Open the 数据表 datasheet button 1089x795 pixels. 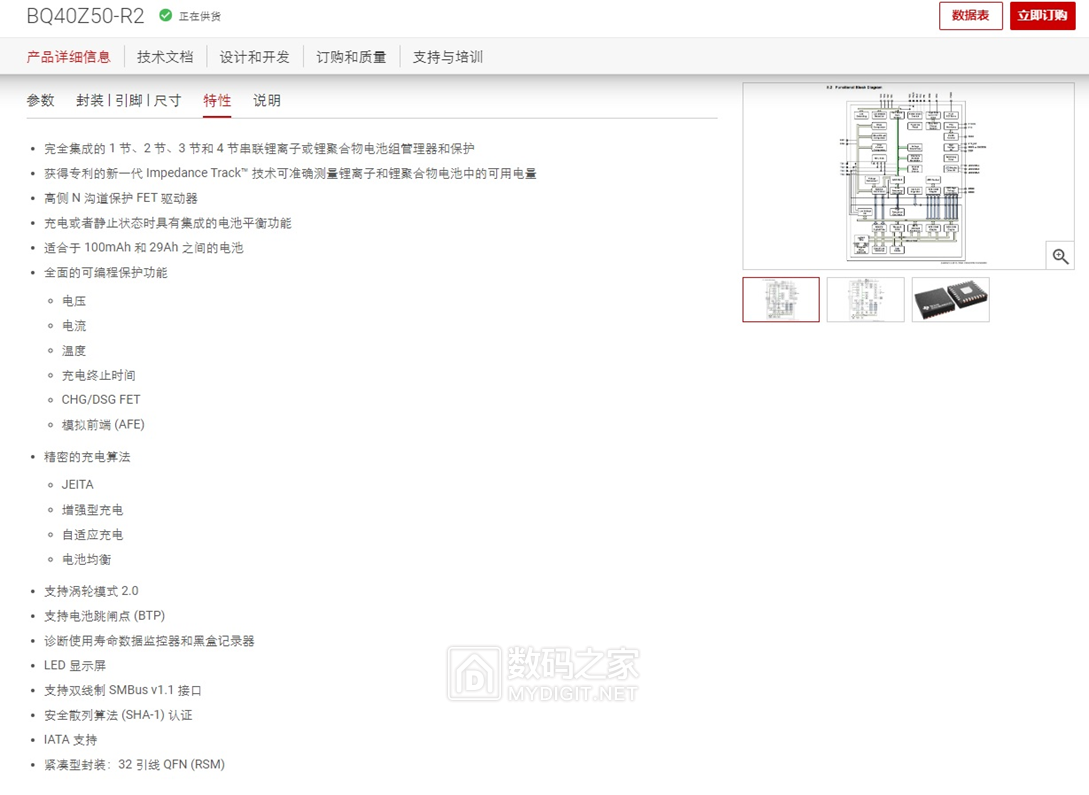969,16
